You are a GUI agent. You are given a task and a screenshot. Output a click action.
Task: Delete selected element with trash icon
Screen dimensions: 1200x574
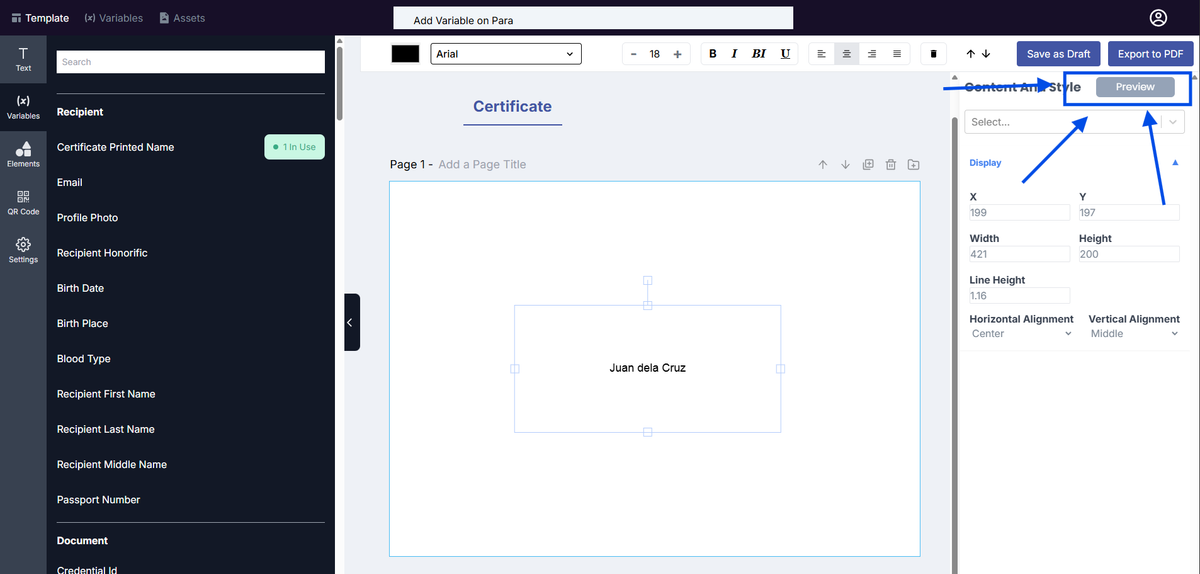point(934,54)
